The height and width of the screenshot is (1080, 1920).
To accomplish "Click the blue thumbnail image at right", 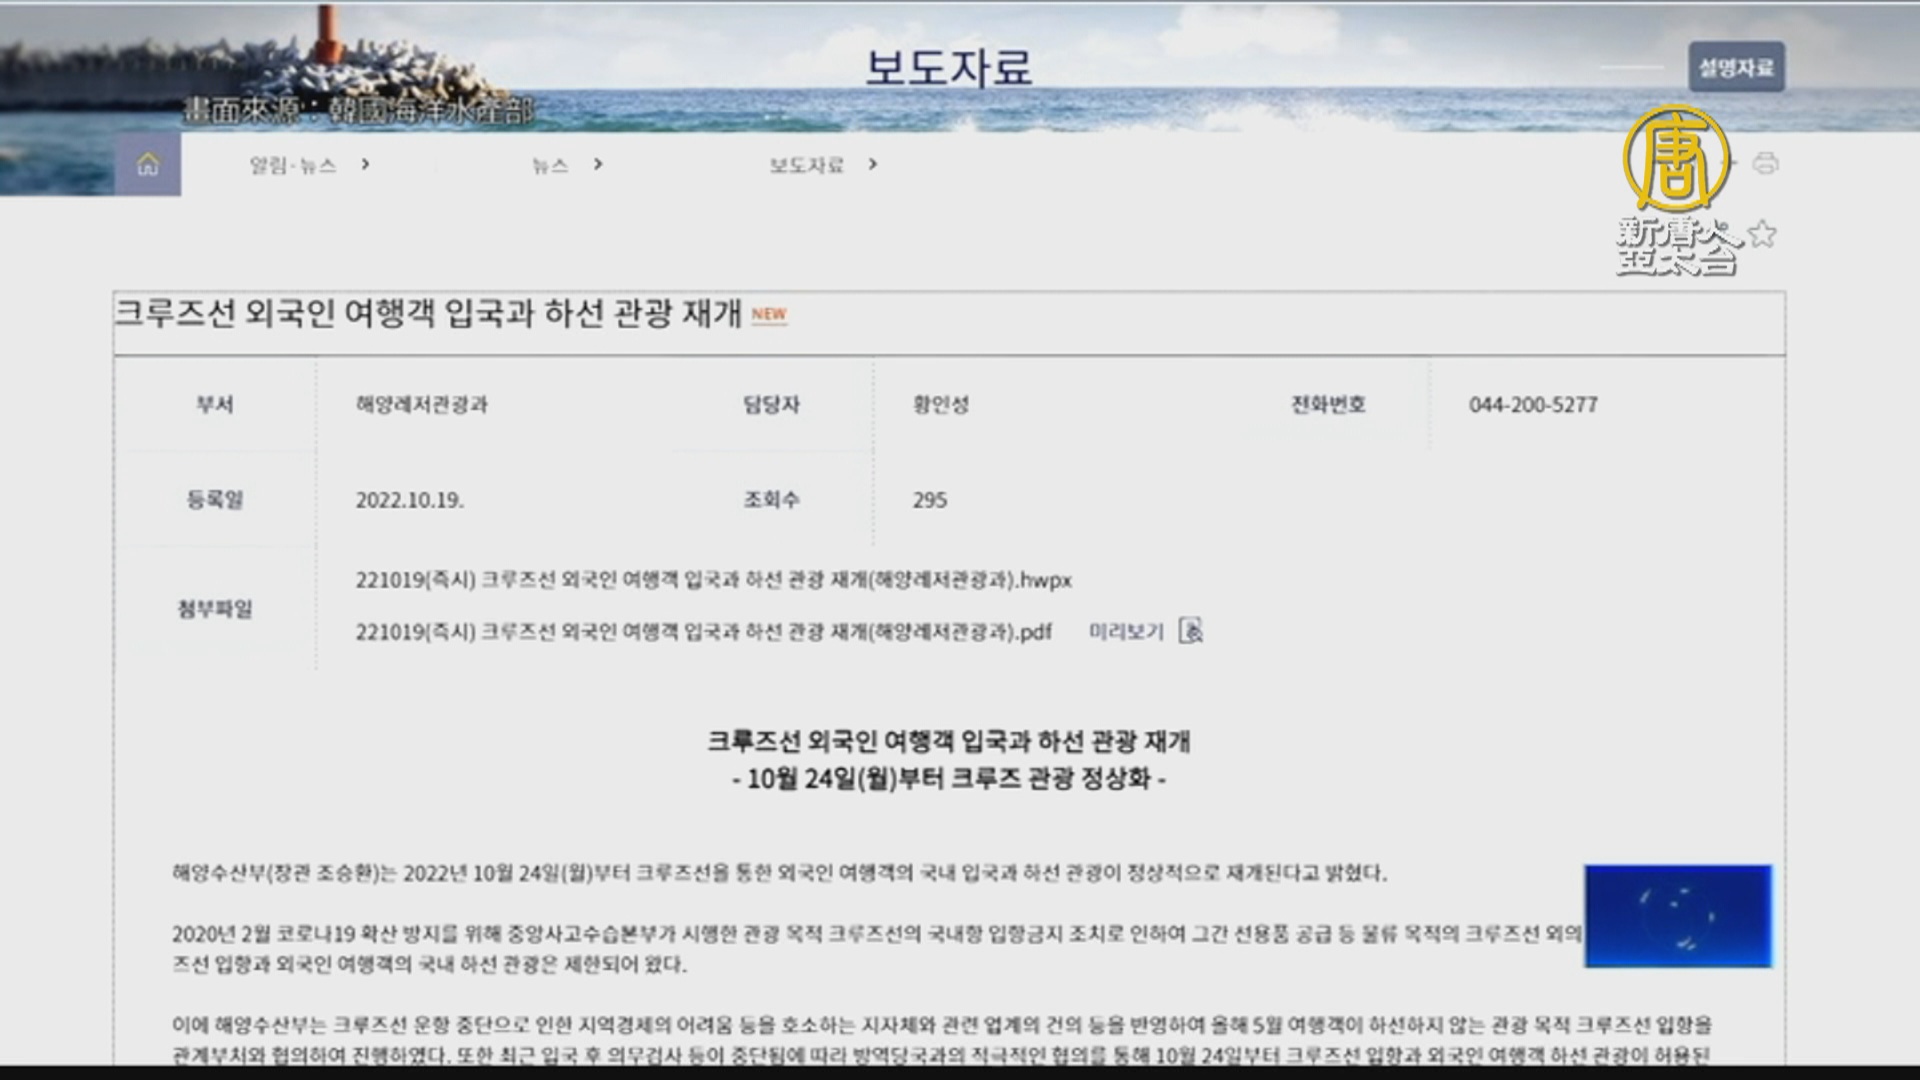I will point(1677,916).
